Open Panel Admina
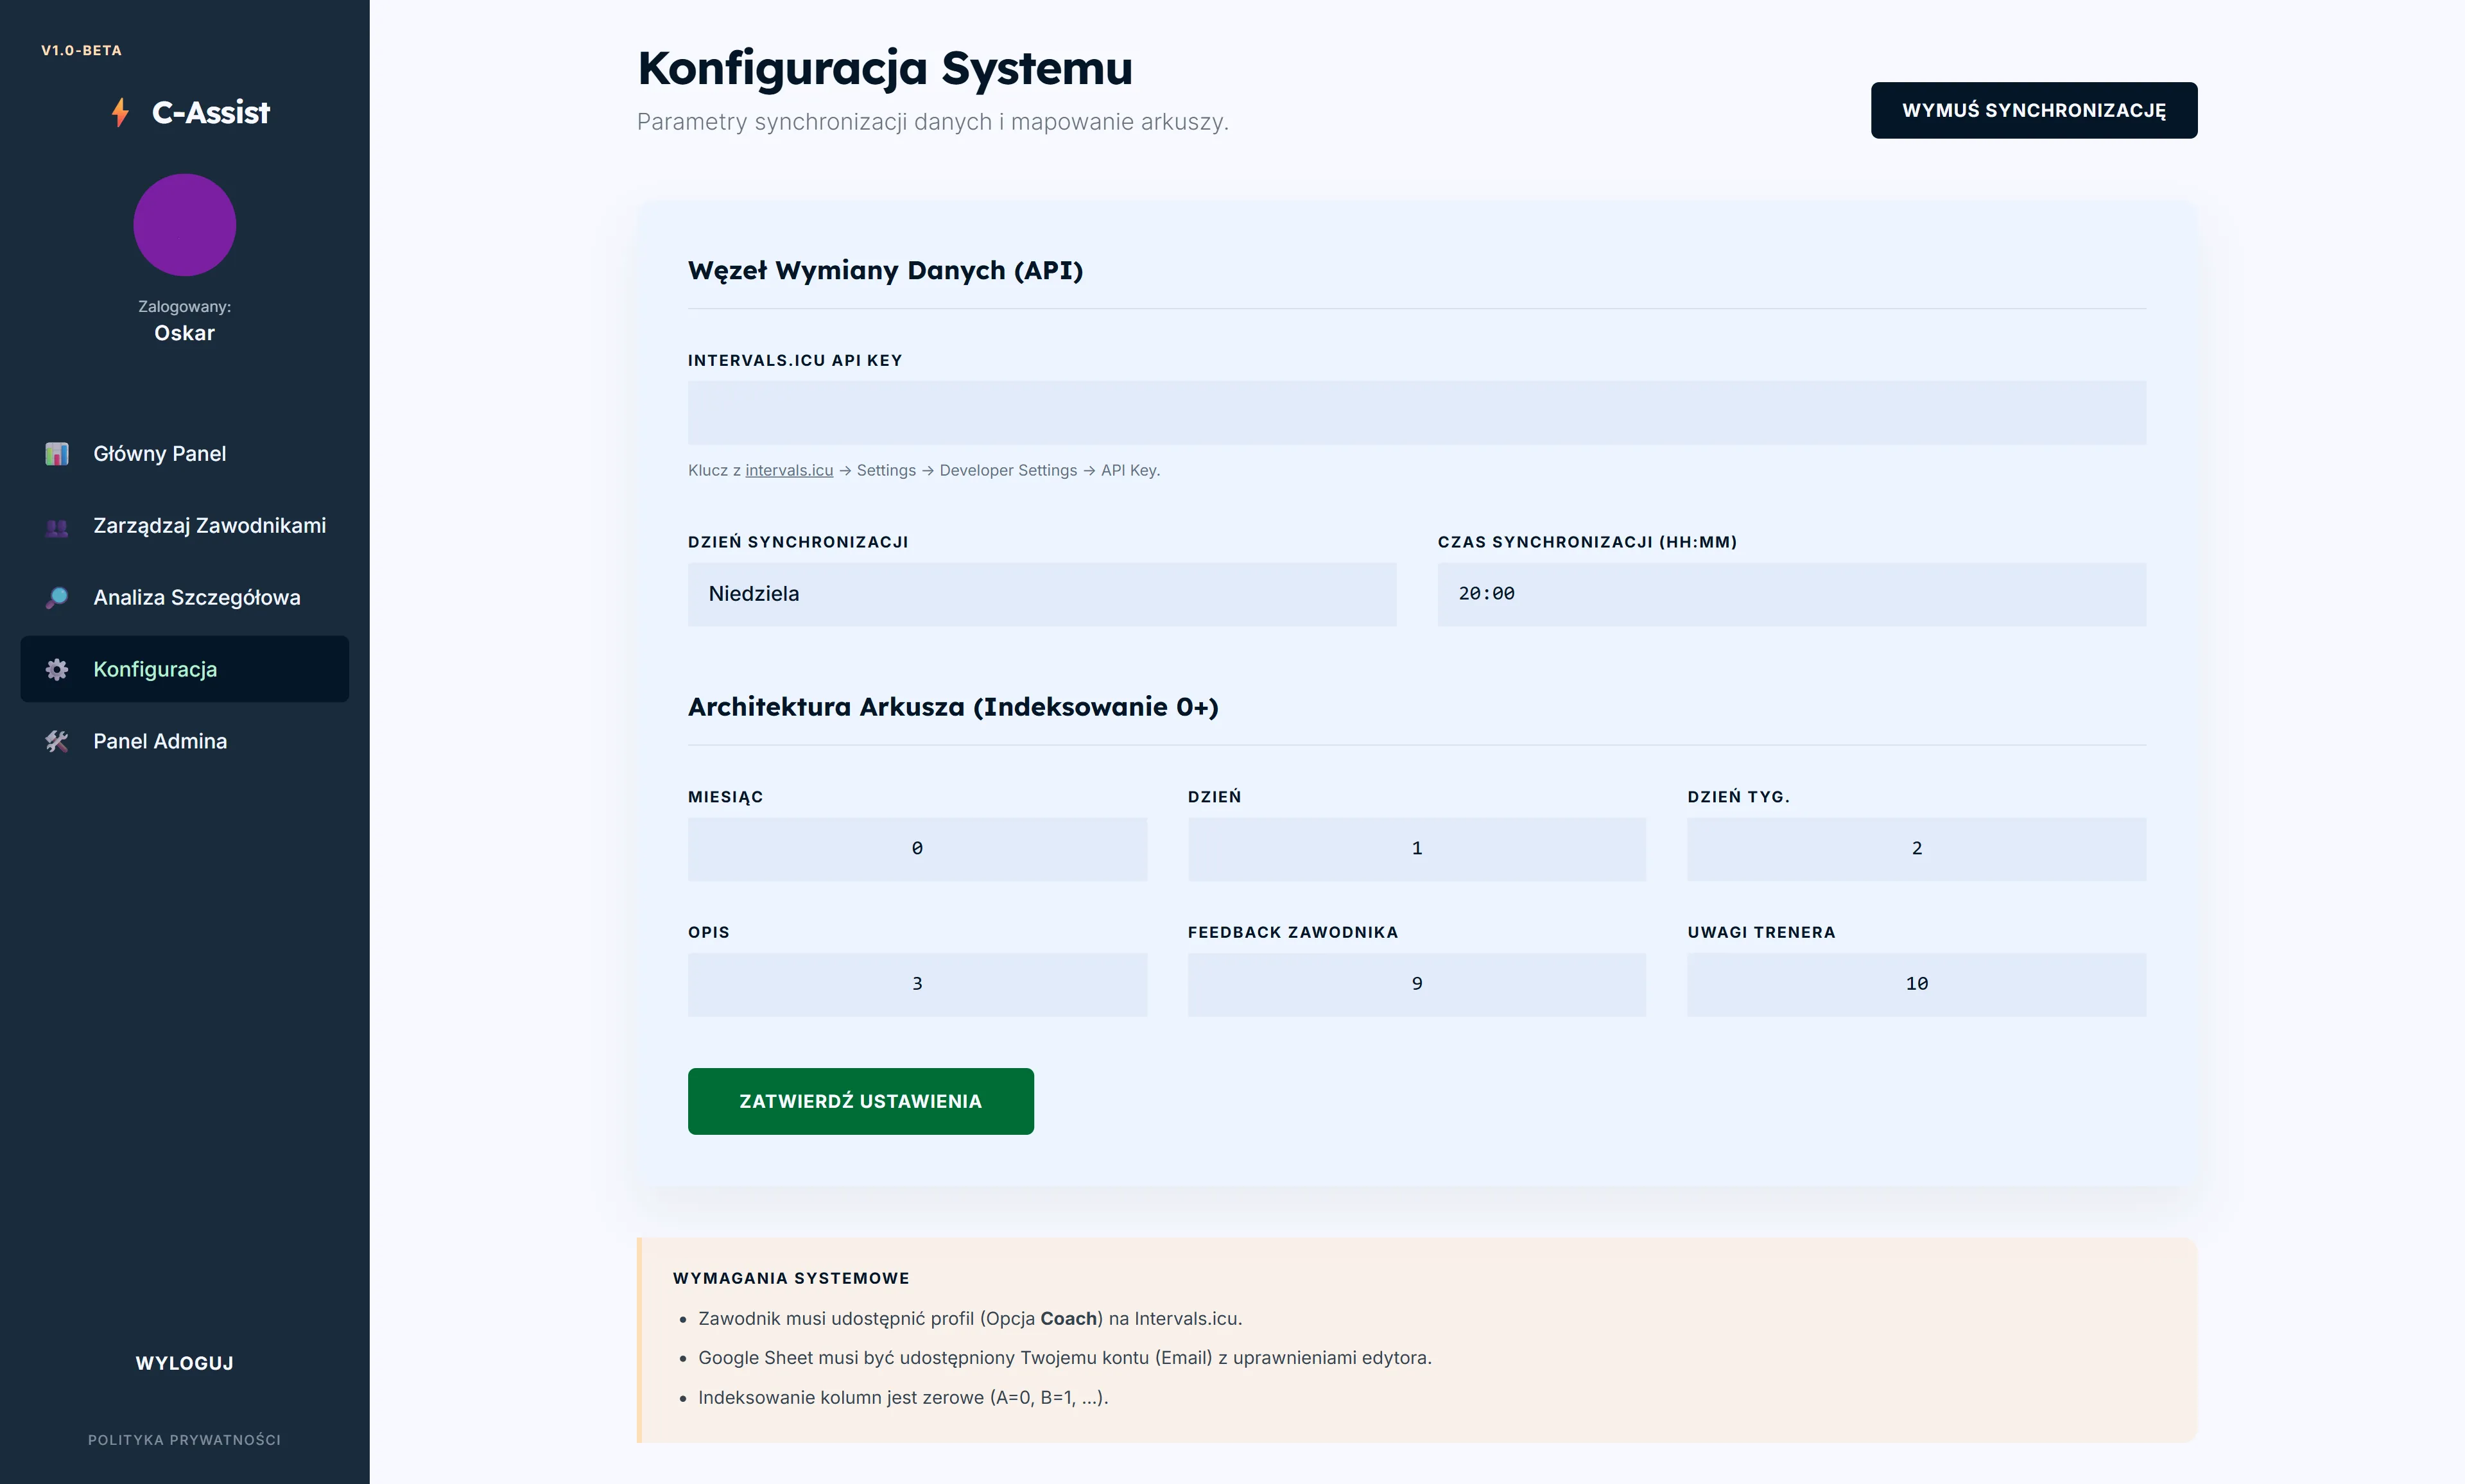 click(185, 742)
